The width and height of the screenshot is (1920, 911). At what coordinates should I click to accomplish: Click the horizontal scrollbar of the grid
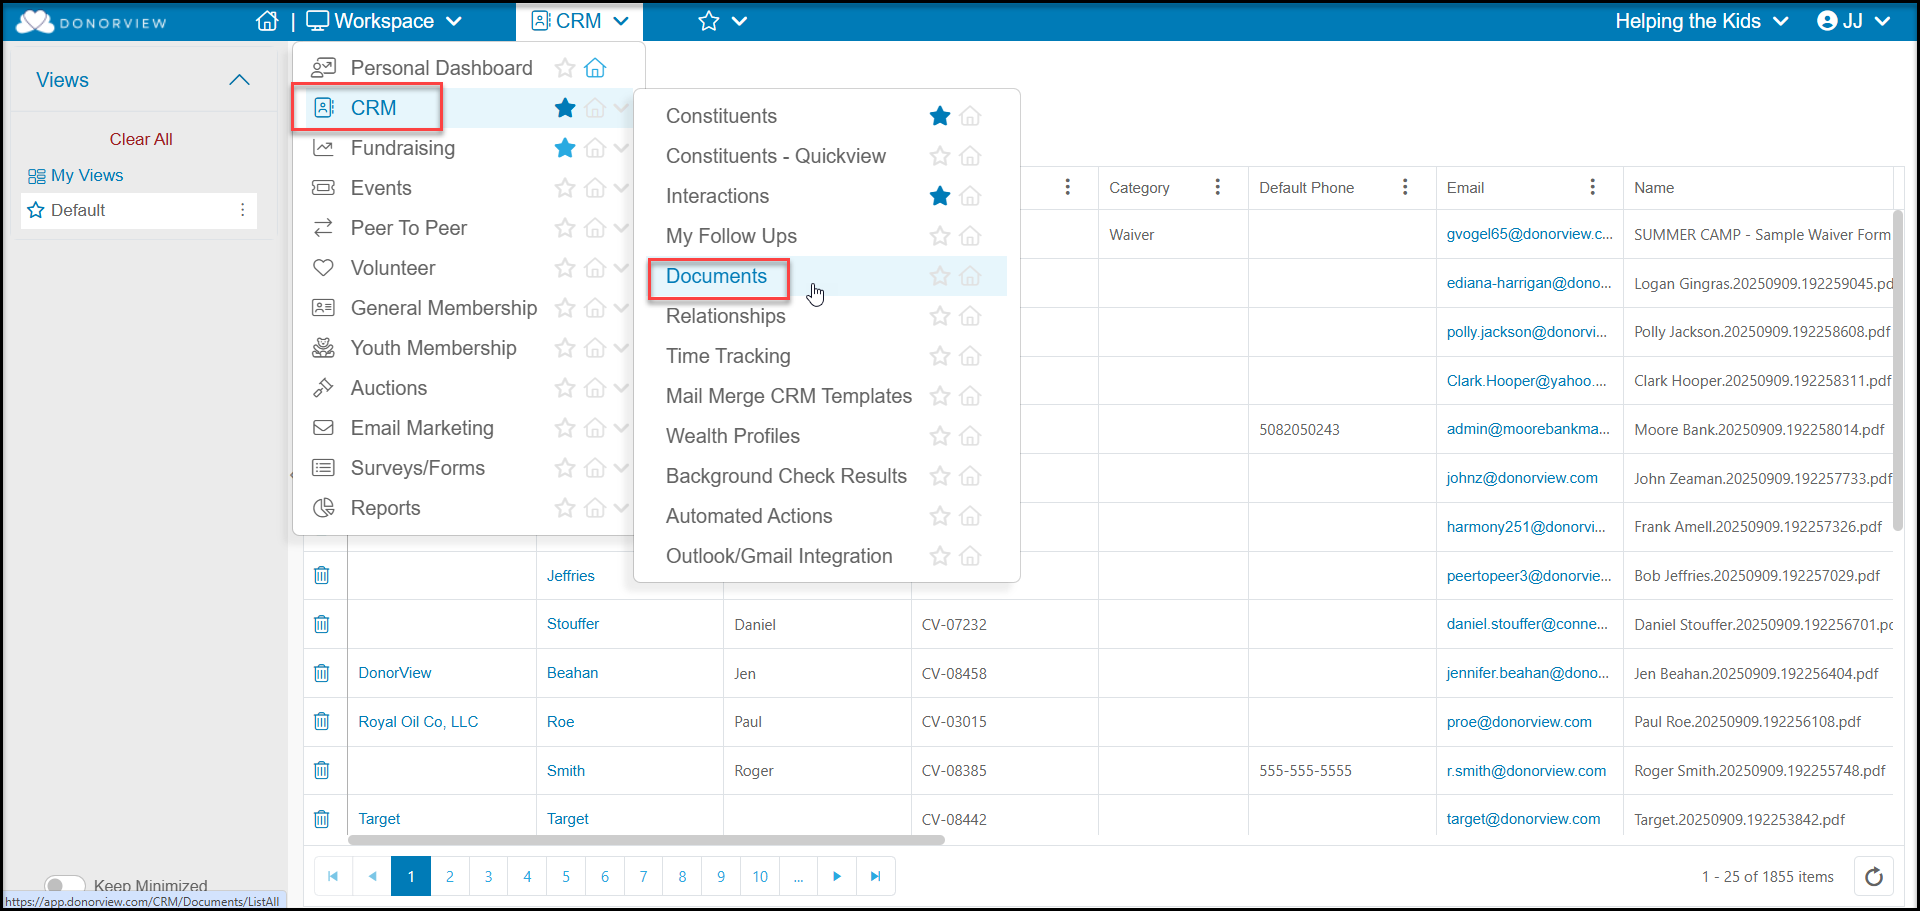(x=646, y=840)
